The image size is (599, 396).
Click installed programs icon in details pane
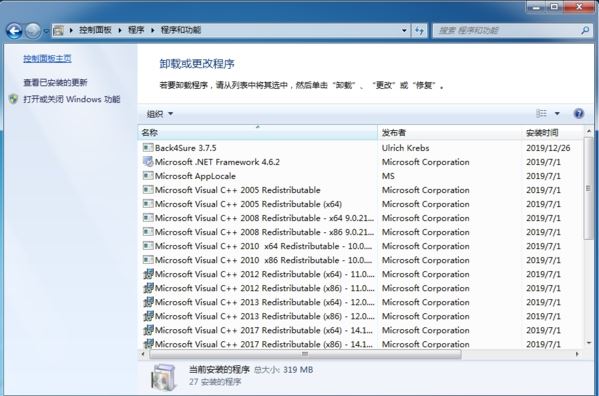(x=164, y=377)
